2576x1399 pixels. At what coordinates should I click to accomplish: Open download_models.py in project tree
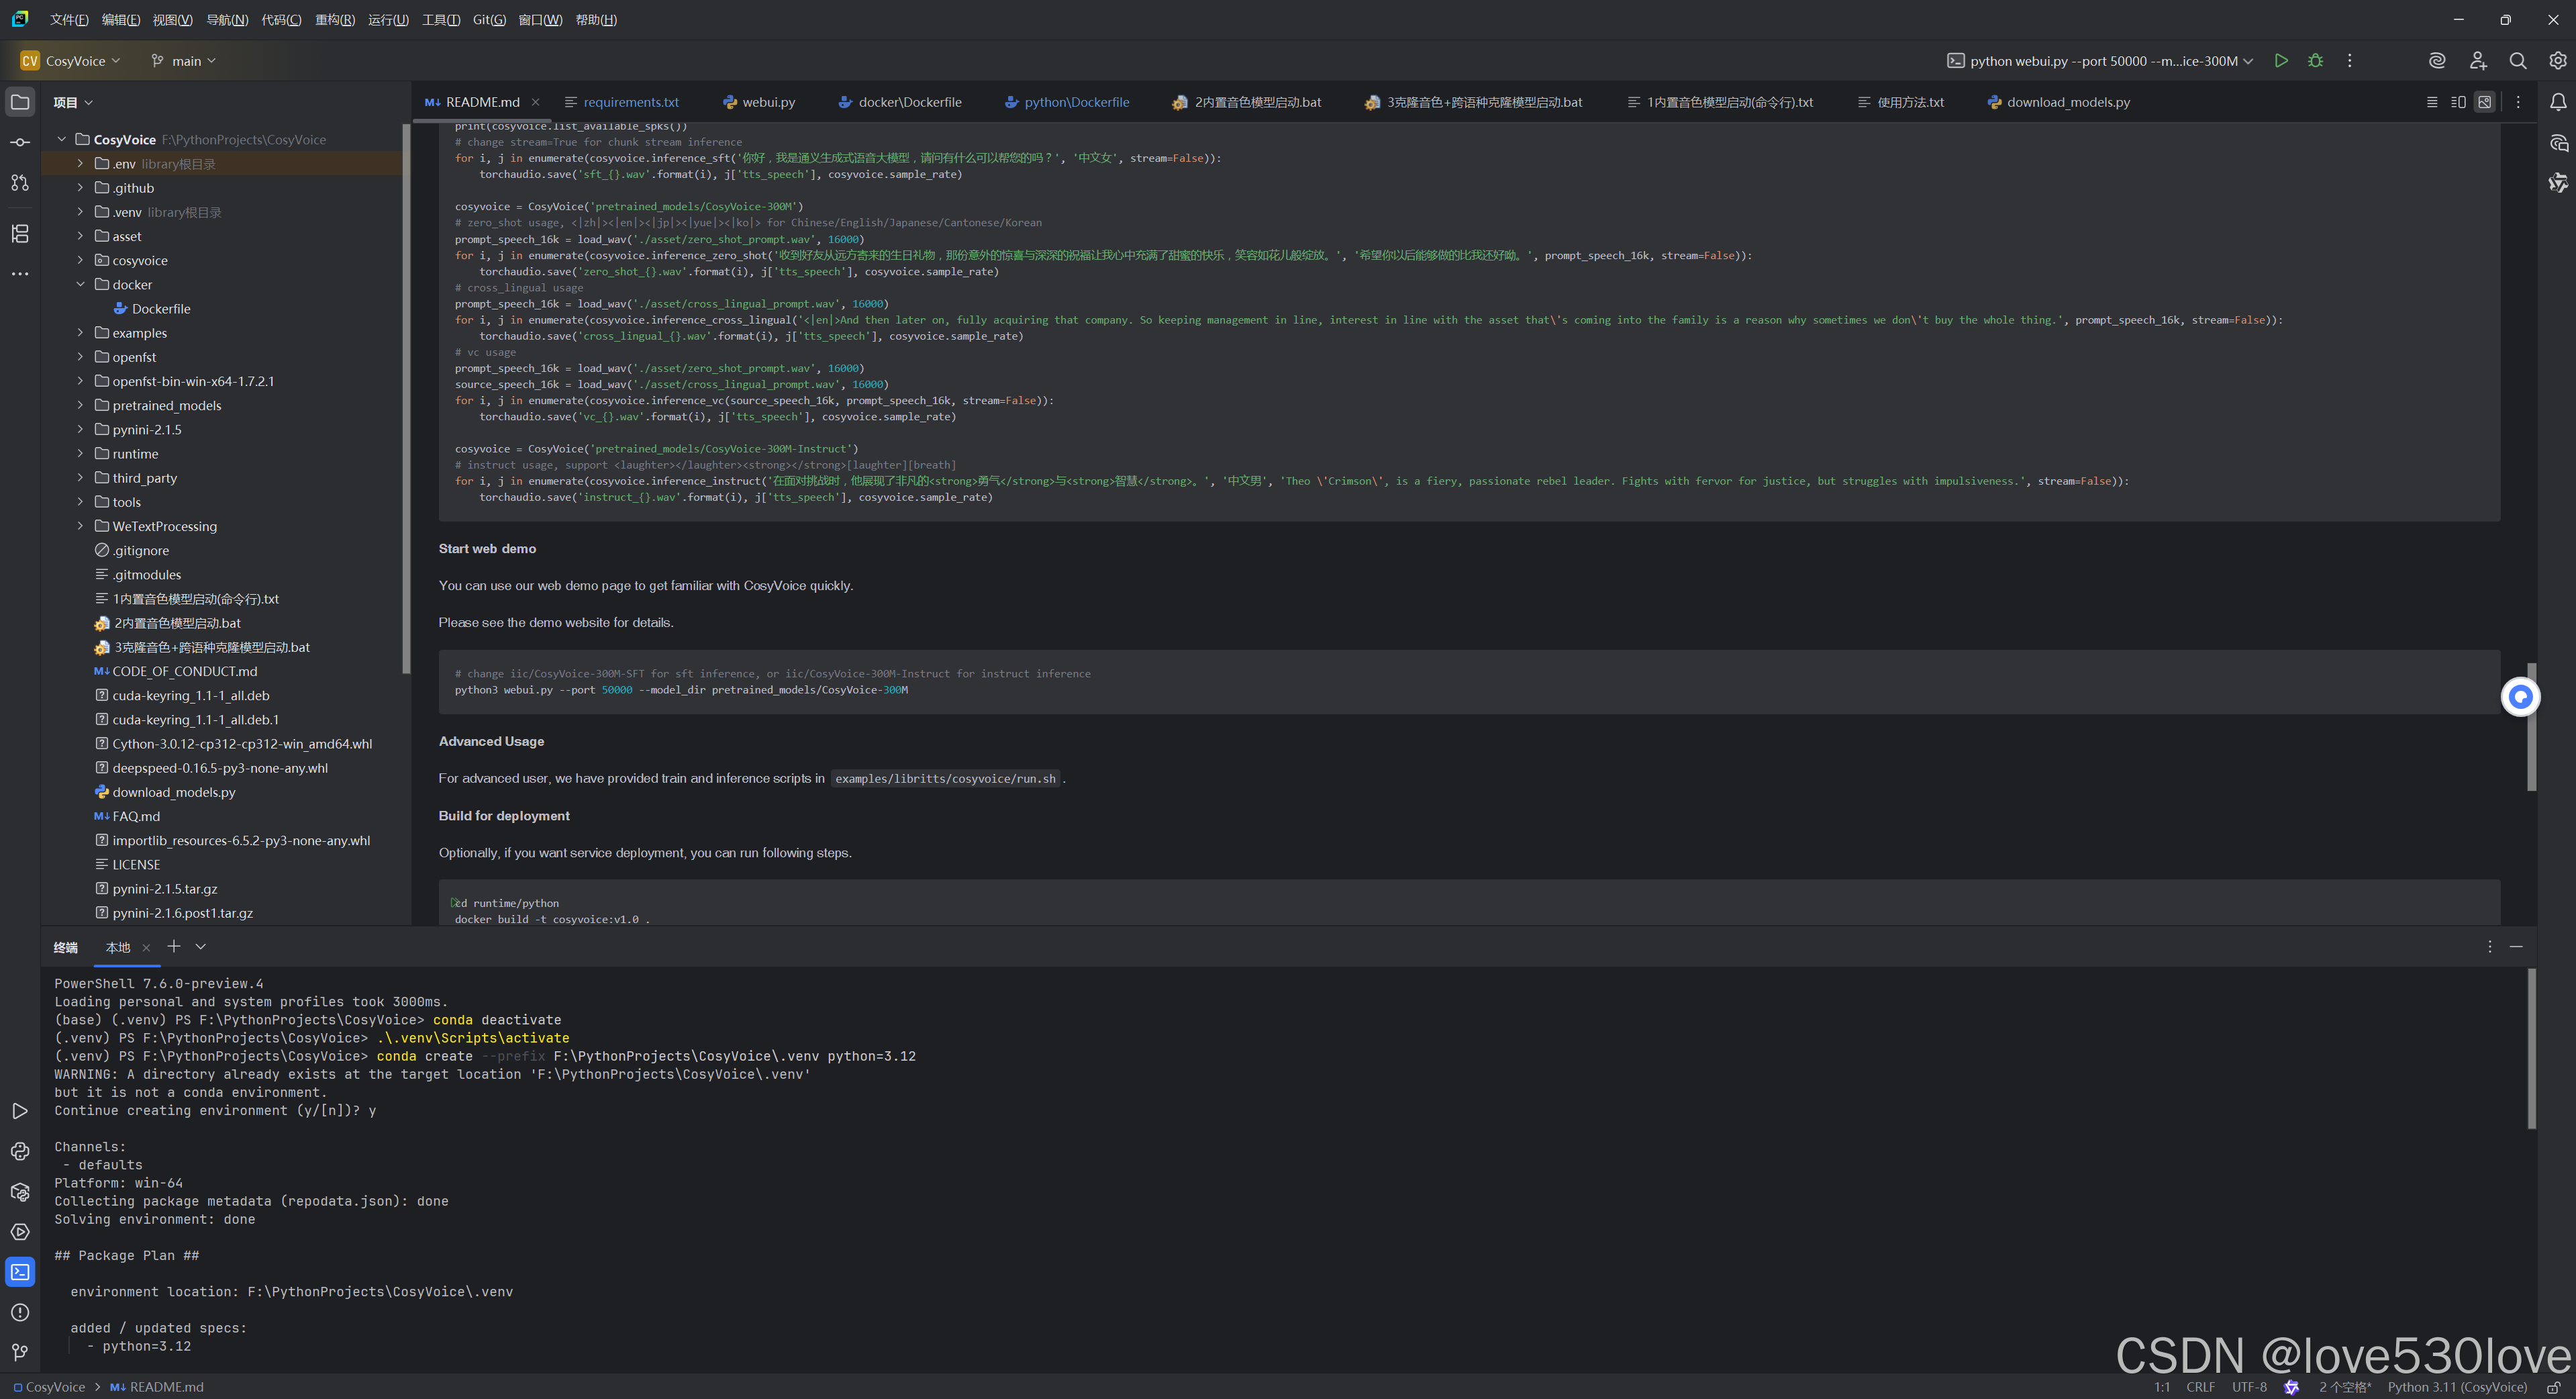pos(174,792)
